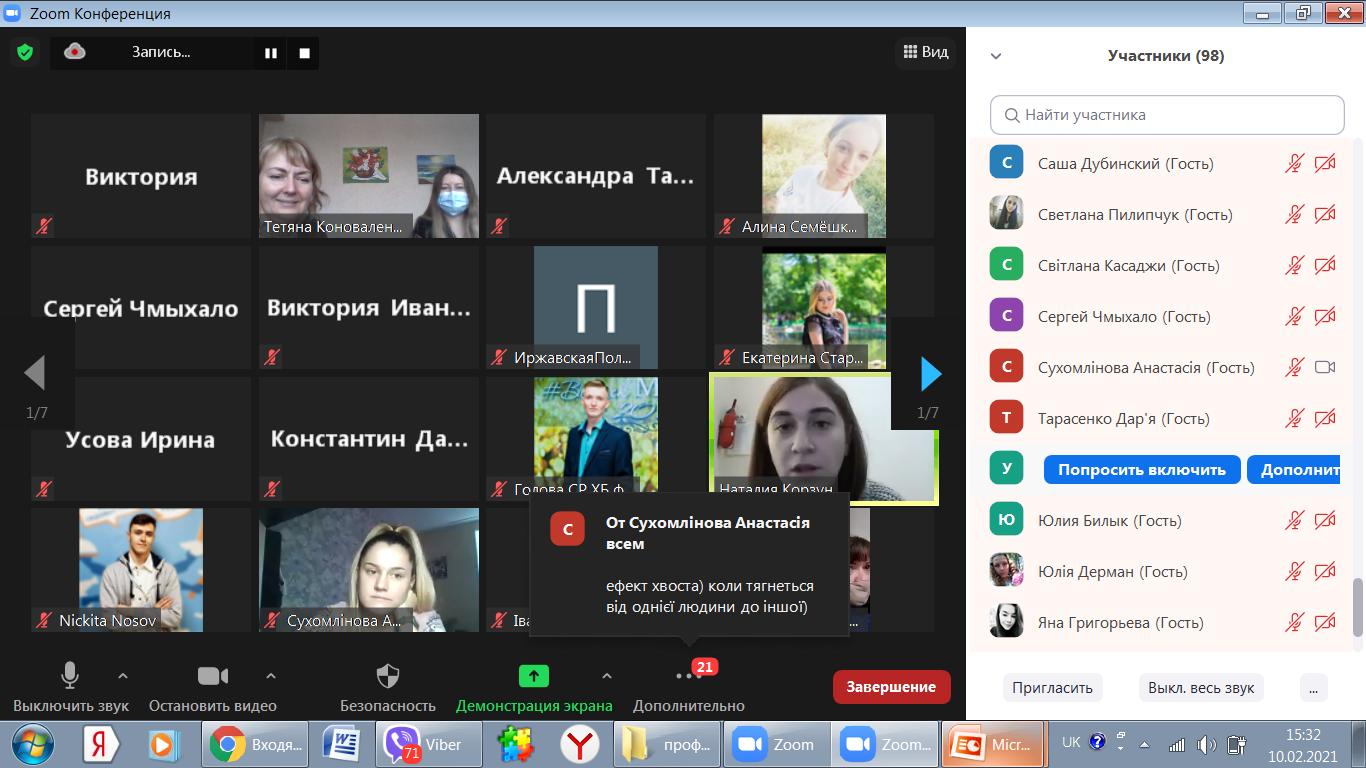
Task: Go to next gallery page arrow
Action: [x=931, y=374]
